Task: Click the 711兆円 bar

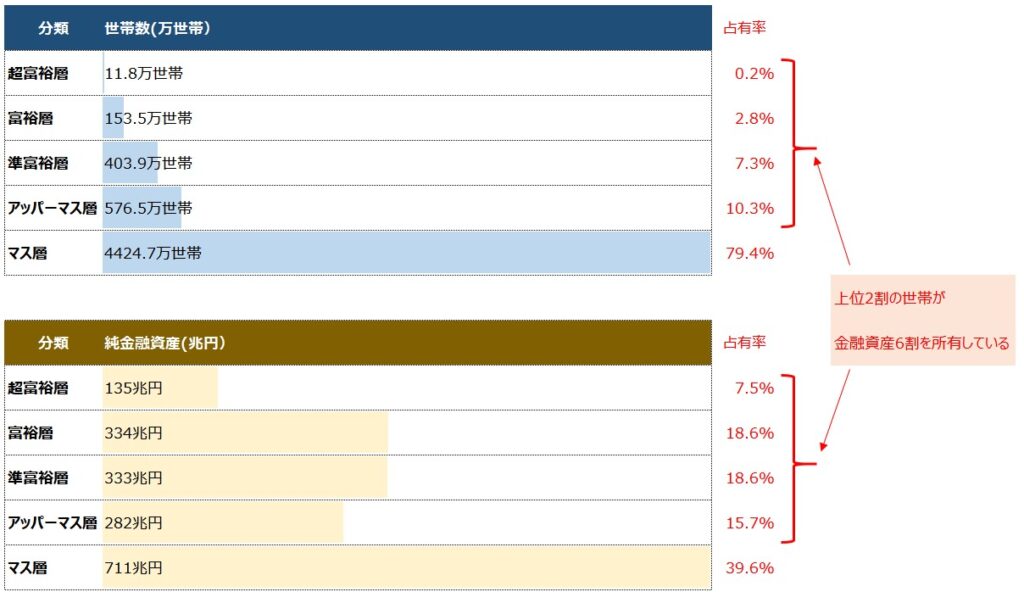Action: tap(406, 568)
